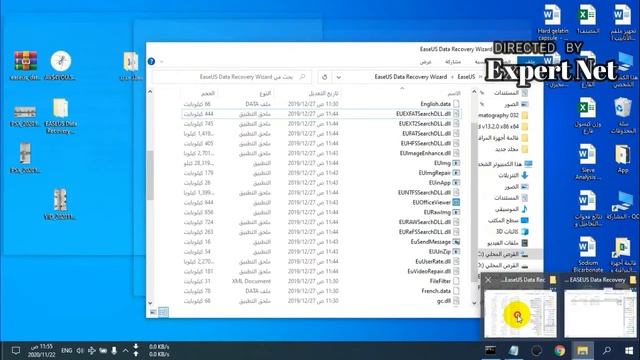Click the navigation pane scroll up arrow
640x360 pixels.
point(474,92)
